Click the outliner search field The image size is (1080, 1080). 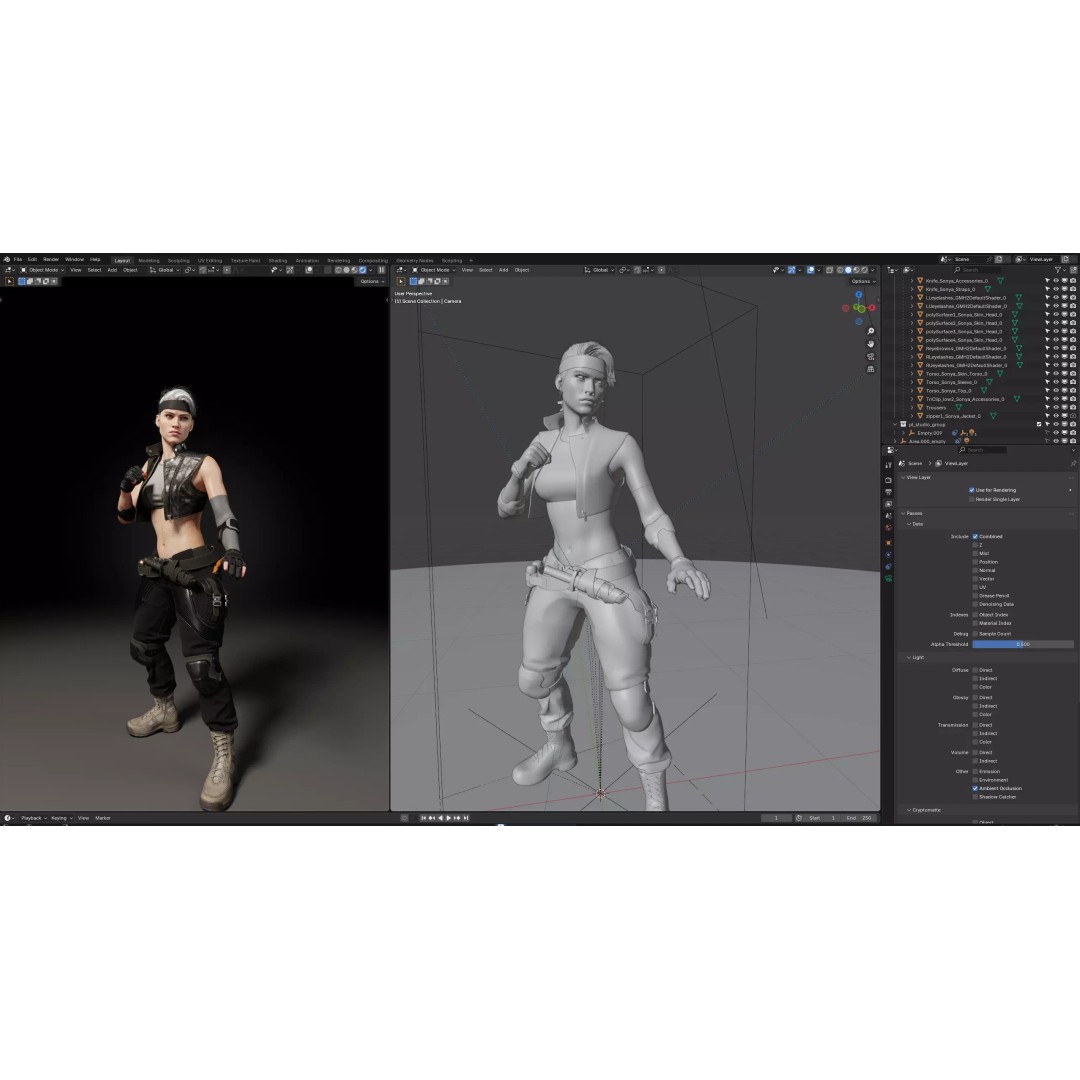pos(978,270)
